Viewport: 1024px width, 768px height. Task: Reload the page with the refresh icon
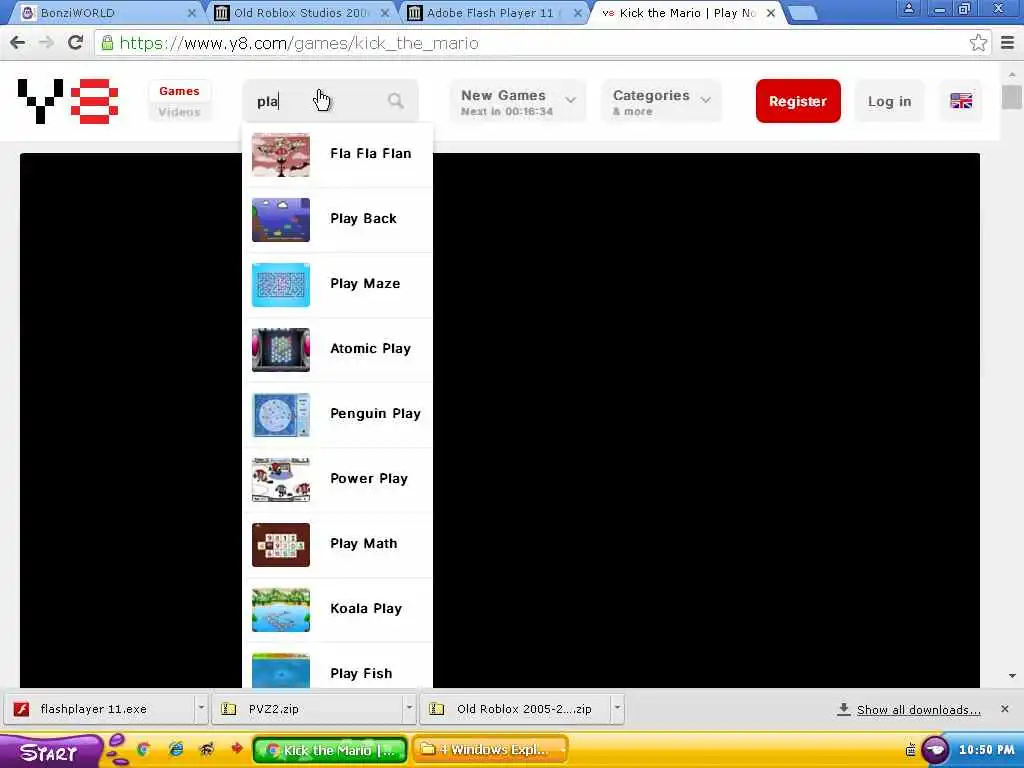tap(75, 43)
